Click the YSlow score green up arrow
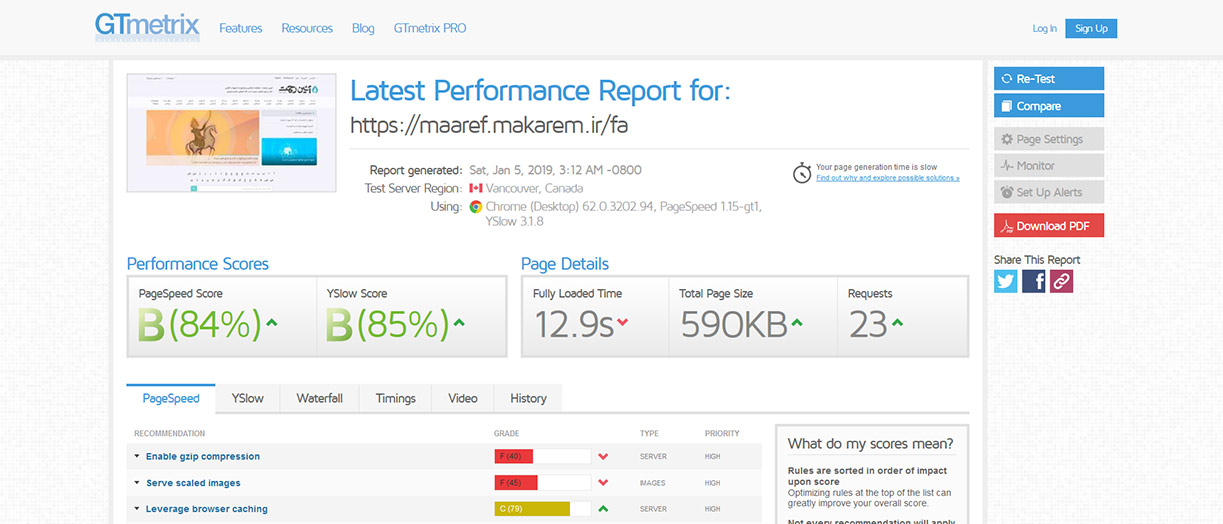Image resolution: width=1223 pixels, height=524 pixels. point(459,322)
